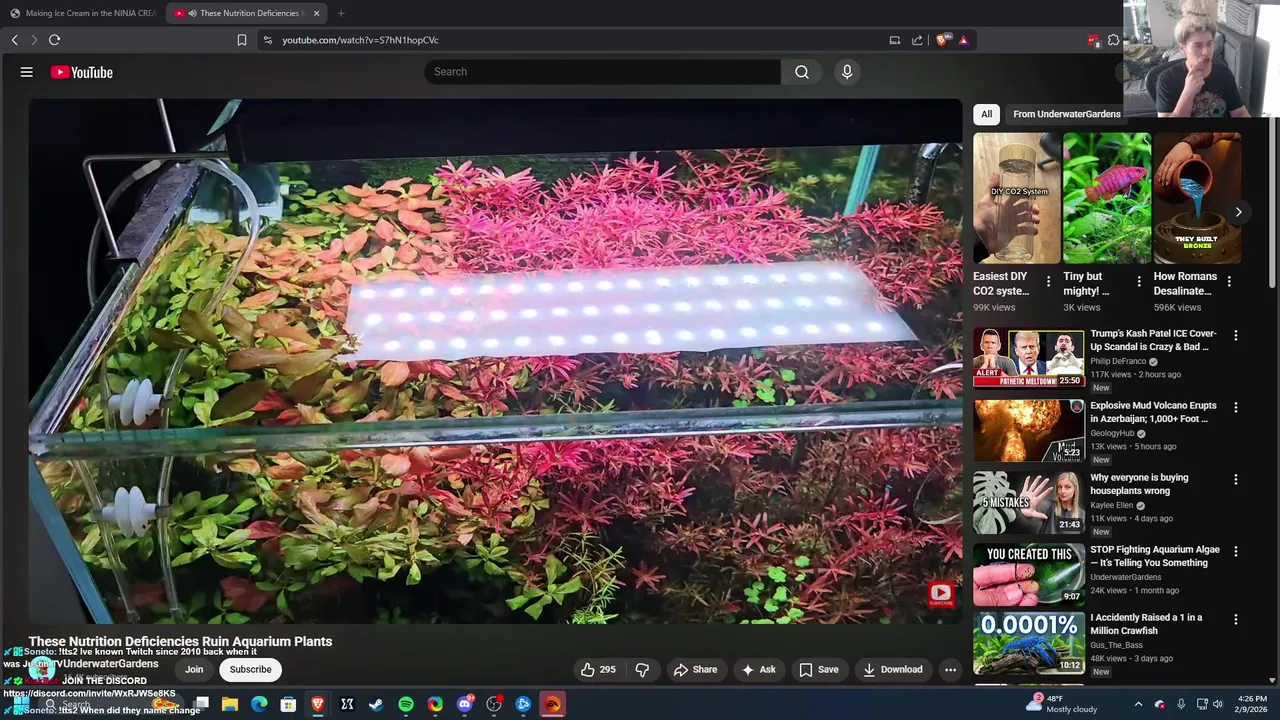This screenshot has height=720, width=1280.
Task: Open STOP Fighting Aquarium Algae video title
Action: (x=1155, y=556)
